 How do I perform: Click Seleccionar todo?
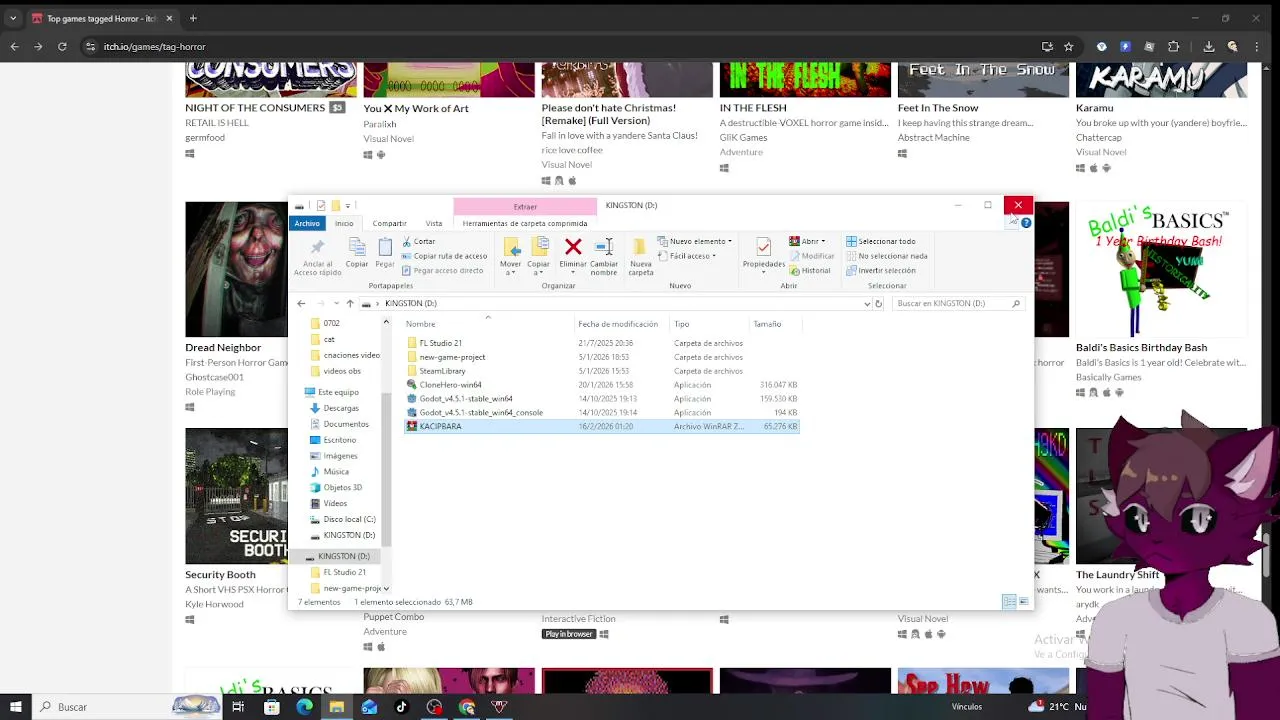pos(880,241)
